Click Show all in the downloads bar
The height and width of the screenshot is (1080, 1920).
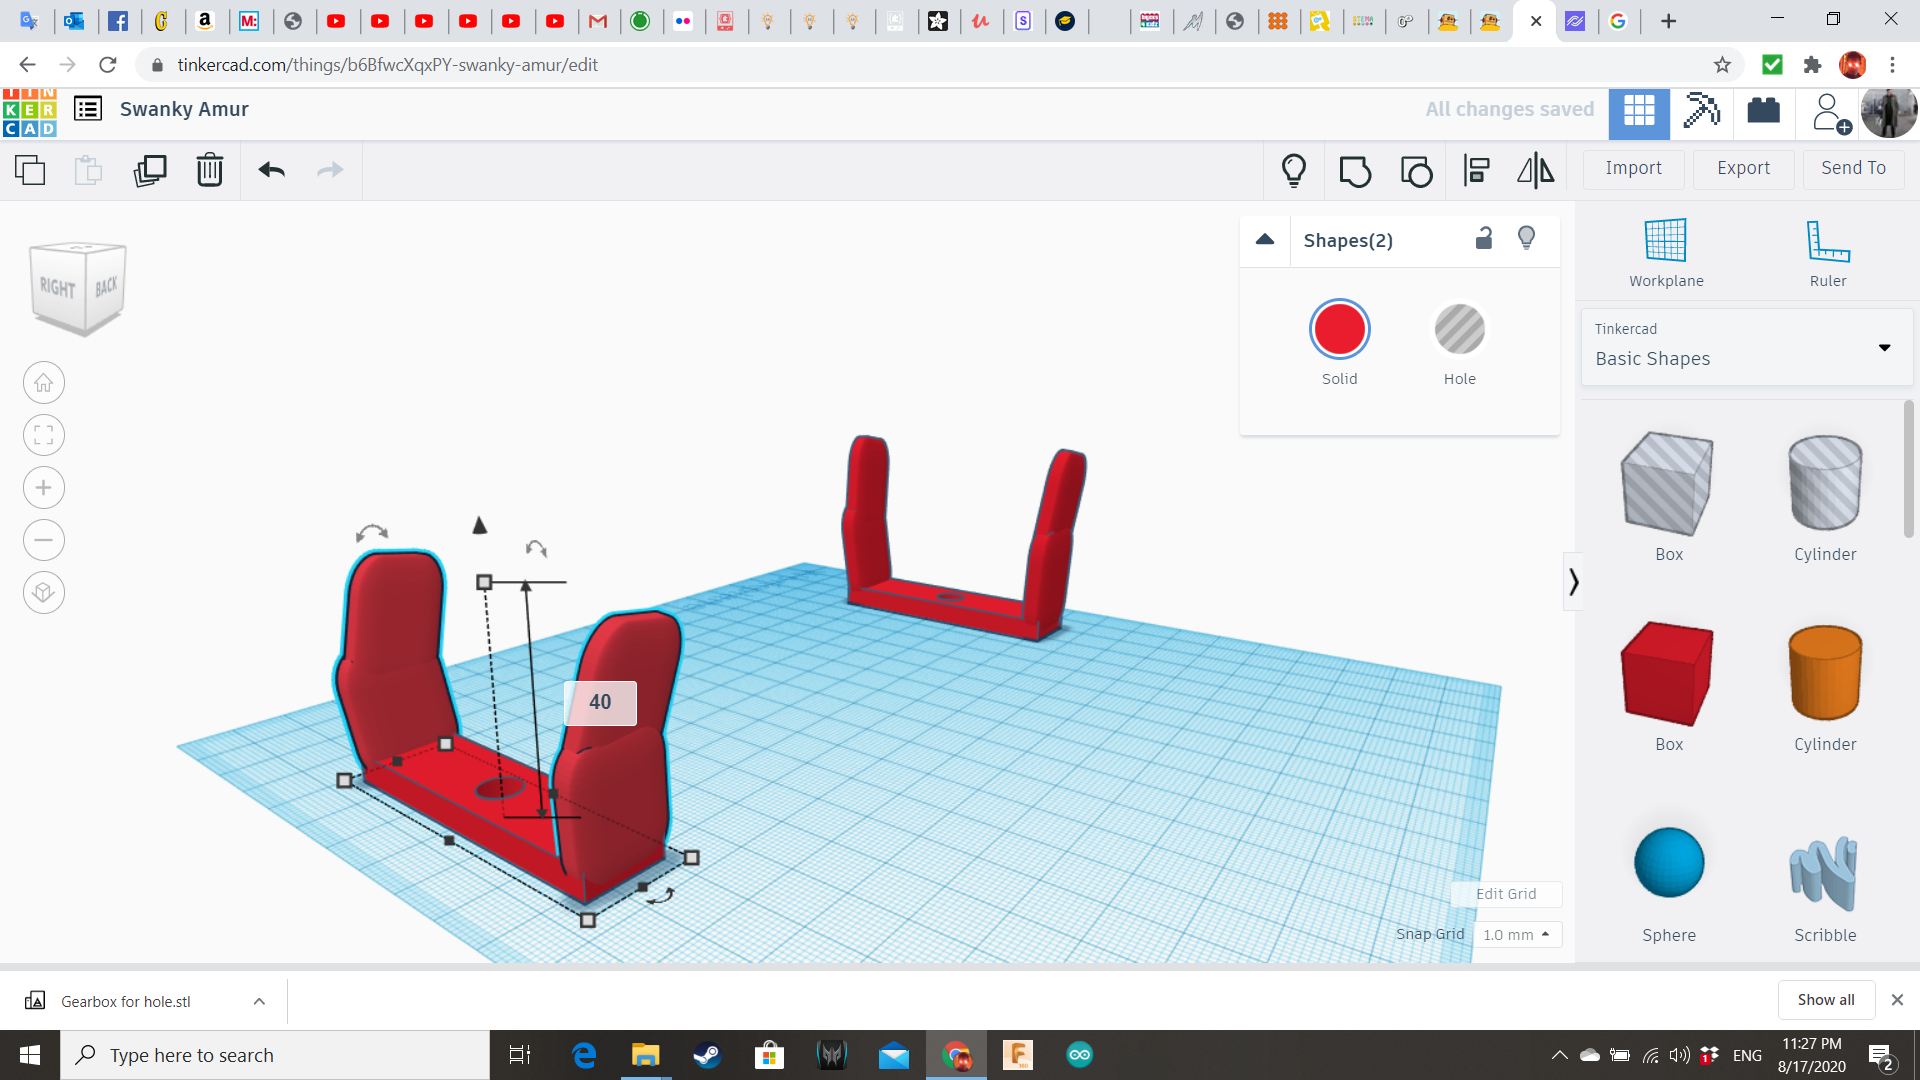pyautogui.click(x=1826, y=999)
